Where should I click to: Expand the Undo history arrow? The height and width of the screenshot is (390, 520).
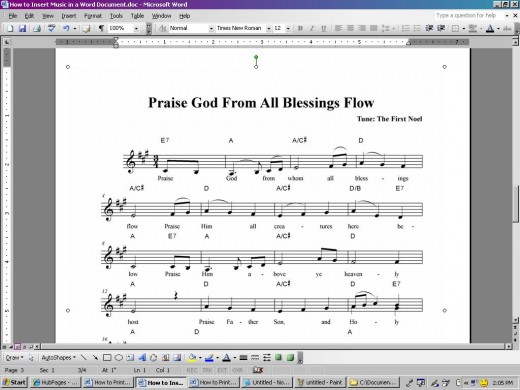[x=75, y=29]
